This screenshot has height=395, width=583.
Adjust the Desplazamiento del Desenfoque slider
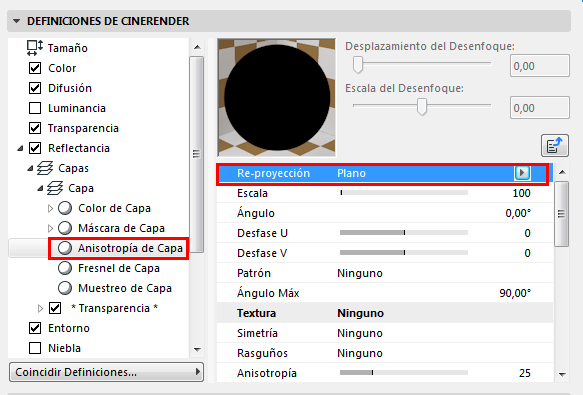358,65
